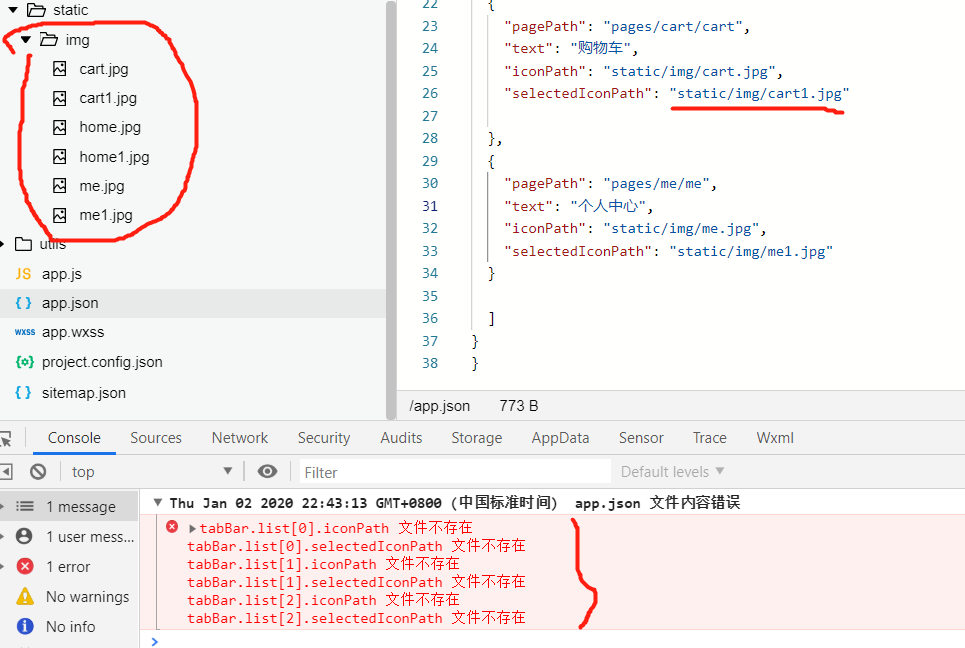The height and width of the screenshot is (648, 965).
Task: Click the console prompt chevron
Action: pos(154,642)
